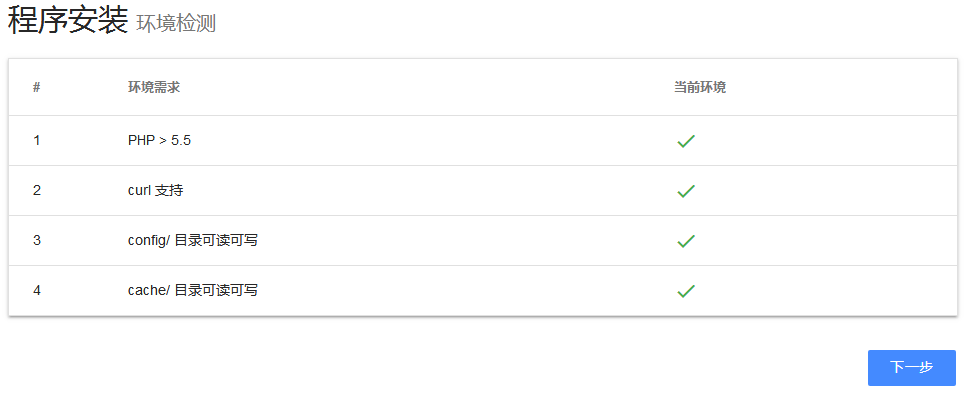Click the 程序安装 page title
968x401 pixels.
tap(68, 20)
